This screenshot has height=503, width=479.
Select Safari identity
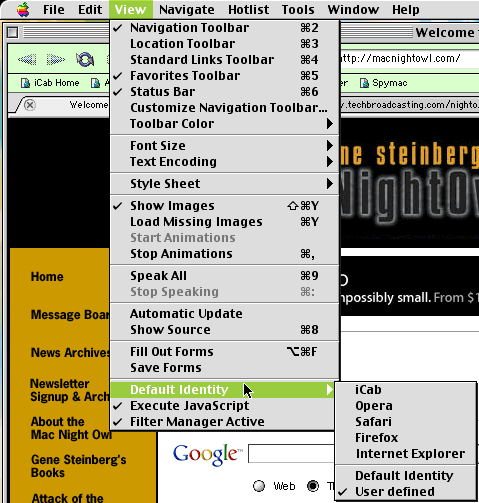pos(406,422)
